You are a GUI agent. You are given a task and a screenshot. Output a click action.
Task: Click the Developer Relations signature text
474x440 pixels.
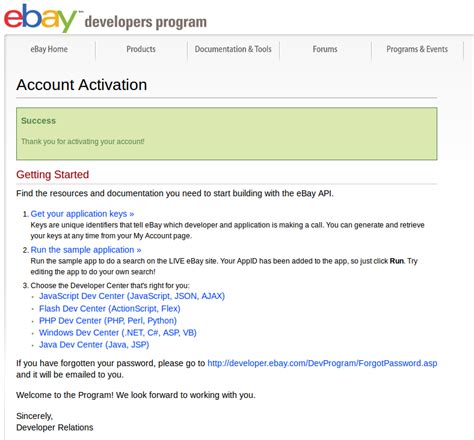55,428
